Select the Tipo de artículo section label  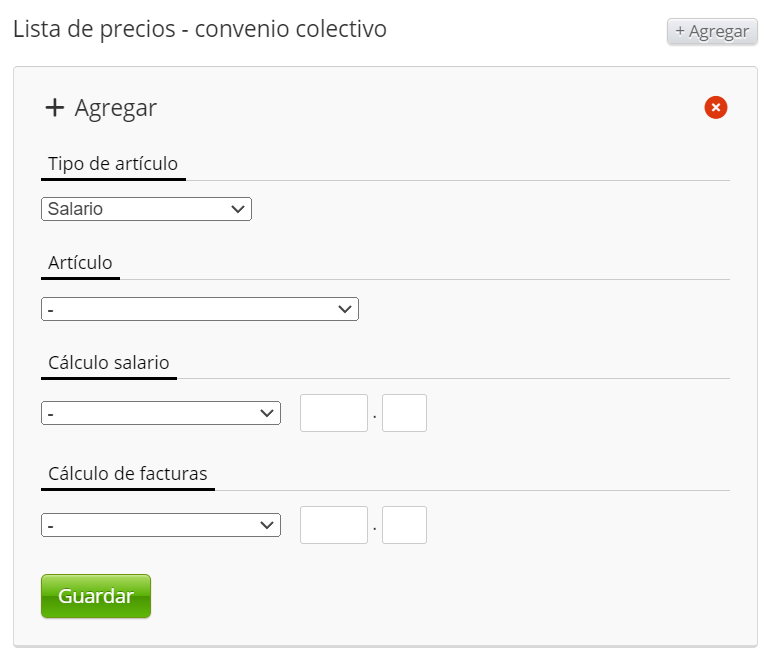tap(113, 164)
